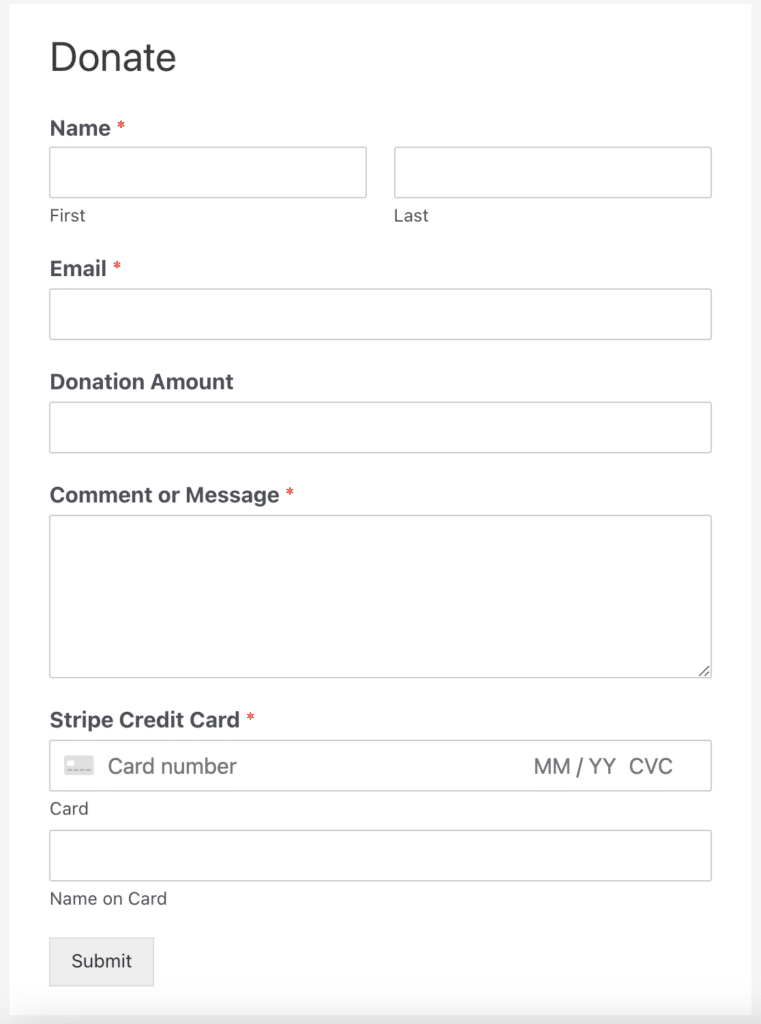Click the Email input field
761x1024 pixels.
pos(380,313)
